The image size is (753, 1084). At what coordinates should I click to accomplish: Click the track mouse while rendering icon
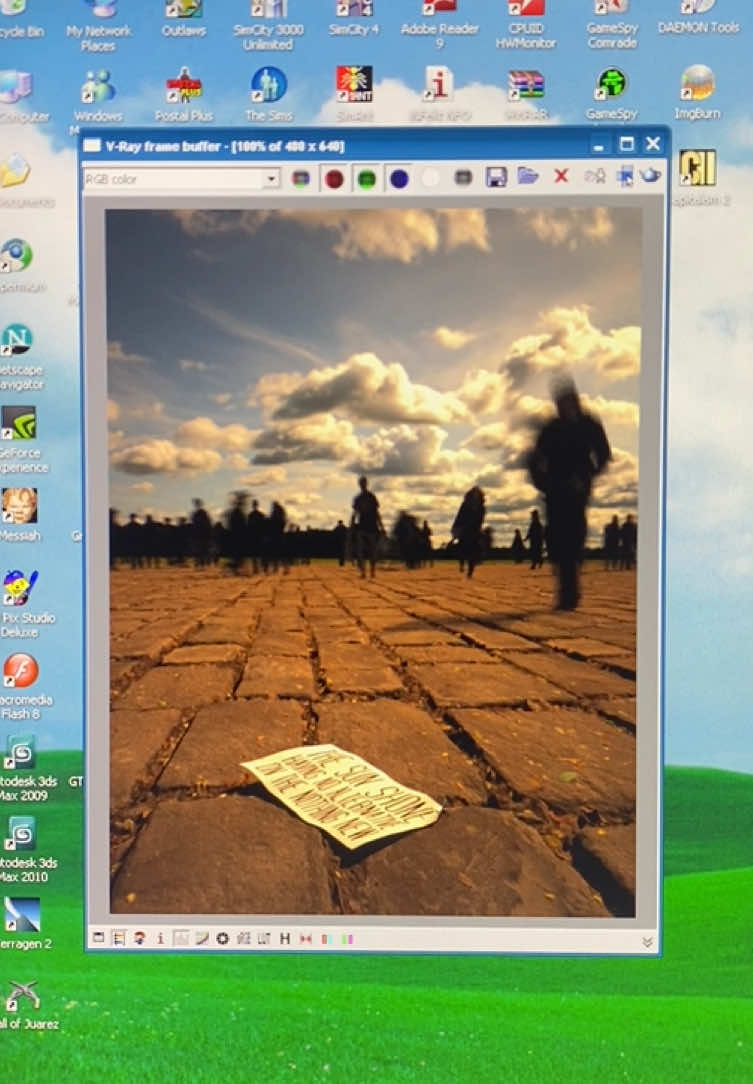624,176
